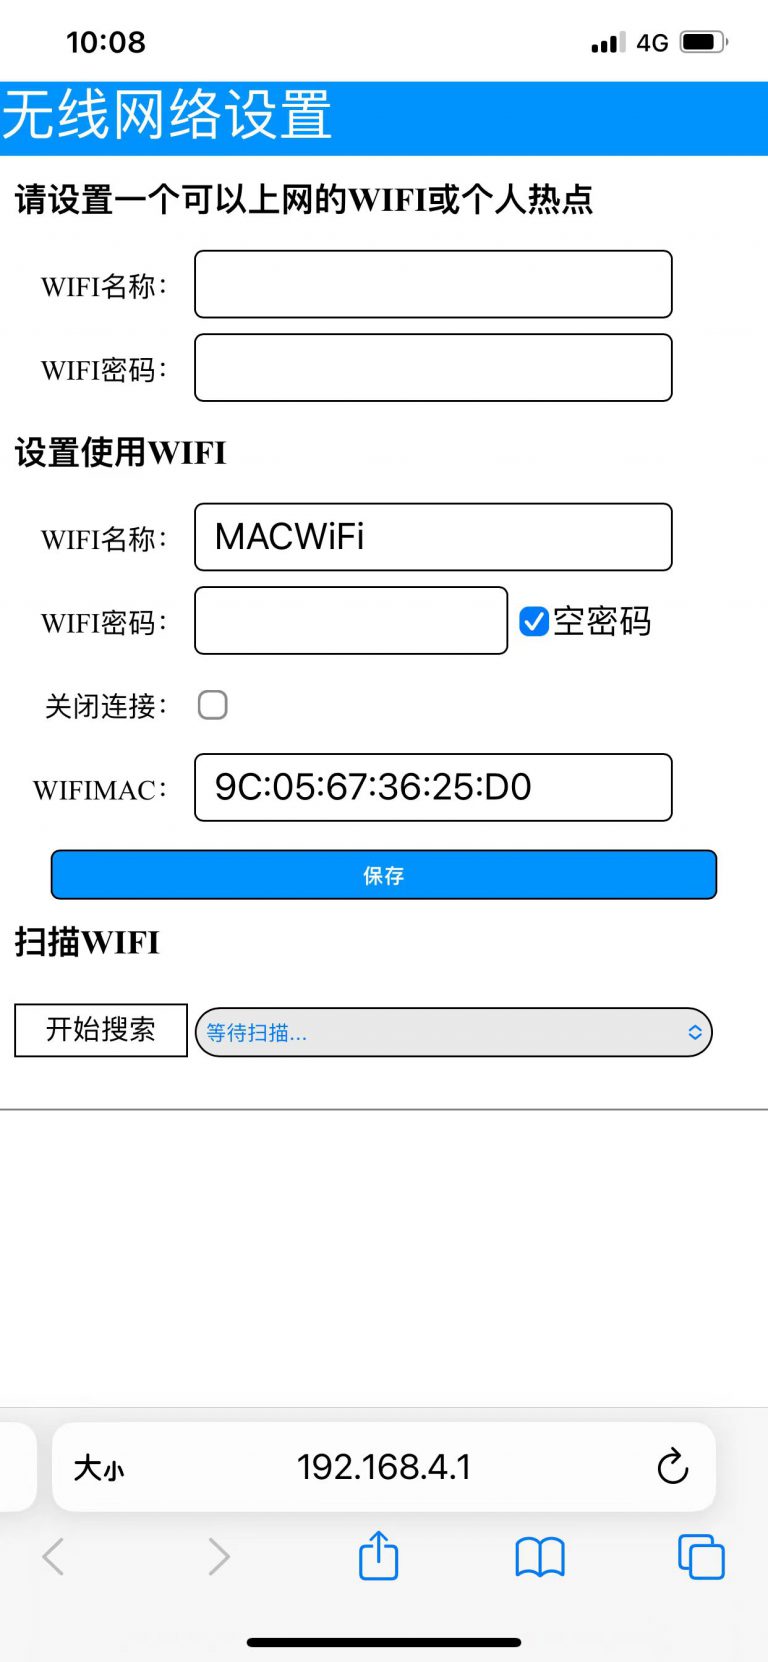This screenshot has height=1662, width=768.
Task: Tap the Safari share icon
Action: click(x=378, y=1555)
